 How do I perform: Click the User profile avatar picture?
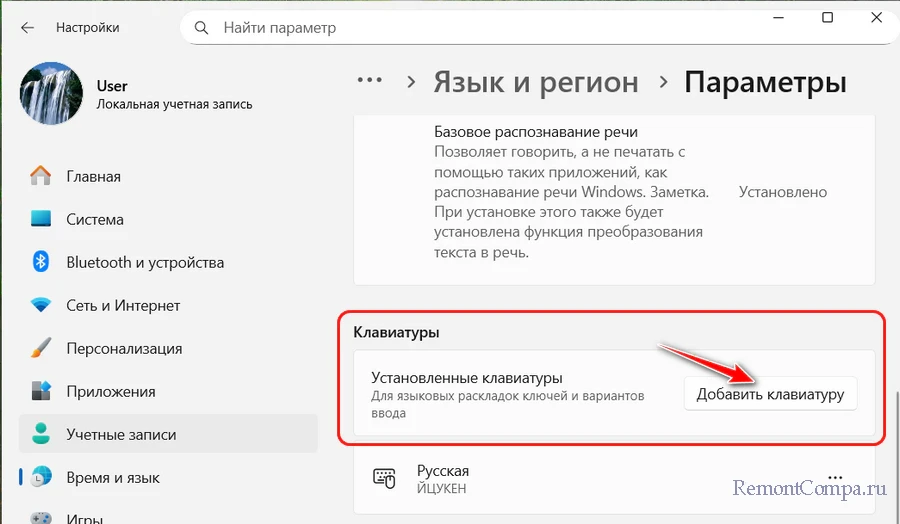click(x=51, y=94)
